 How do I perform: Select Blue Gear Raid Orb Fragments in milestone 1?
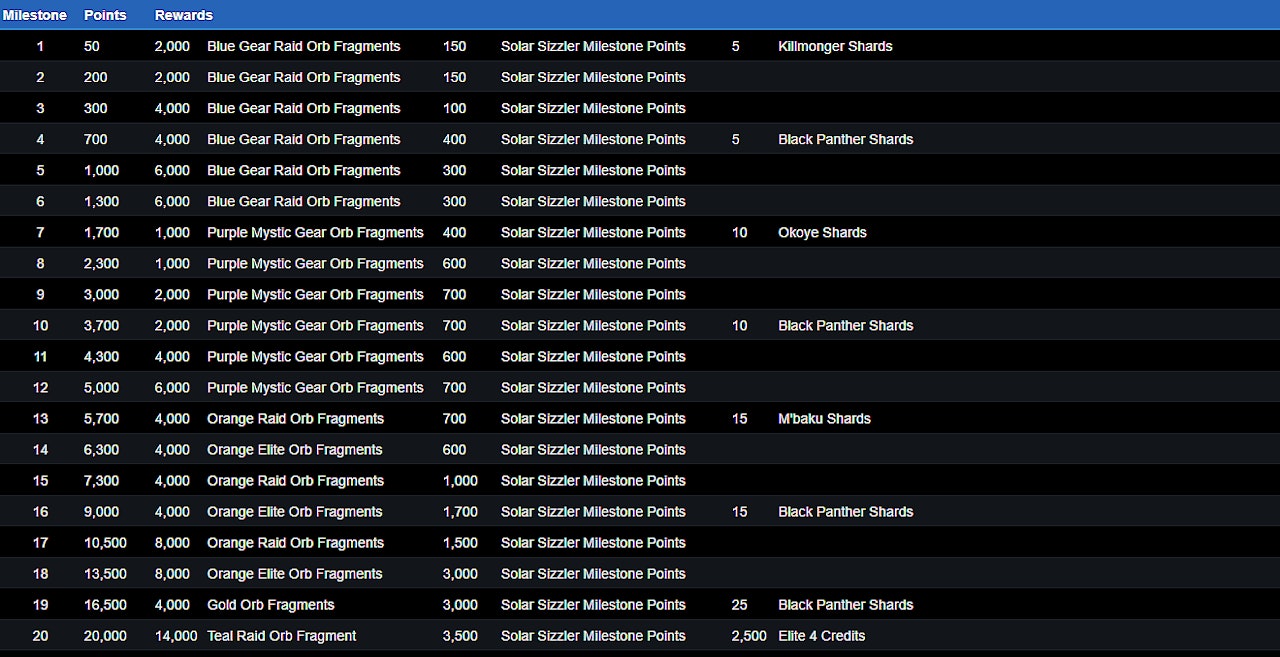click(303, 46)
